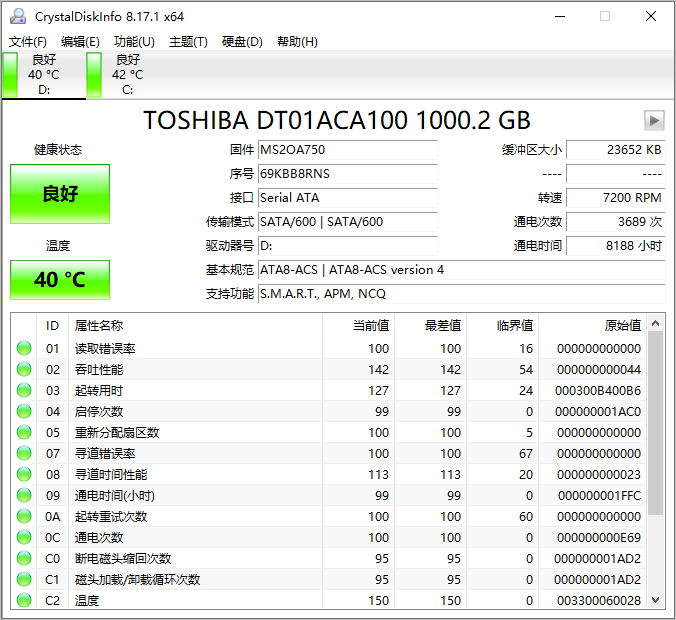676x620 pixels.
Task: Click green status indicator for row 02
Action: [24, 369]
